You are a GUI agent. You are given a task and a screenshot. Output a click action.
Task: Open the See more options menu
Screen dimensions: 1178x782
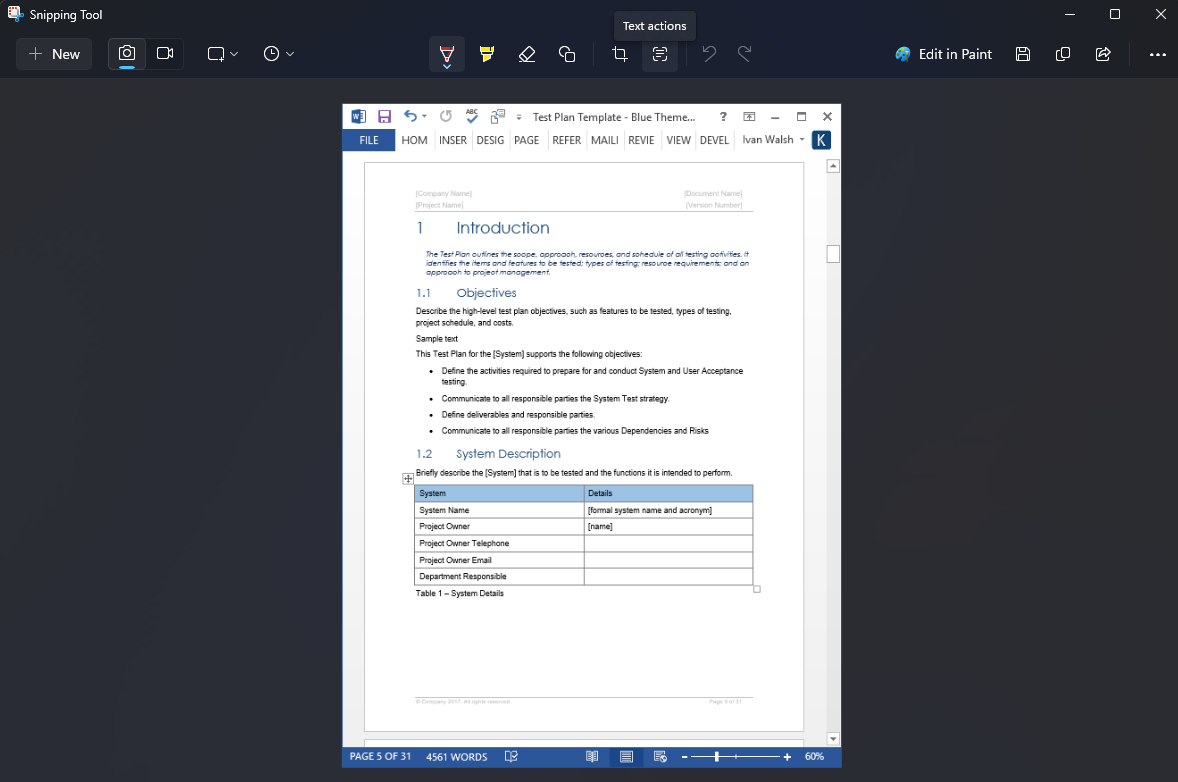(x=1157, y=54)
